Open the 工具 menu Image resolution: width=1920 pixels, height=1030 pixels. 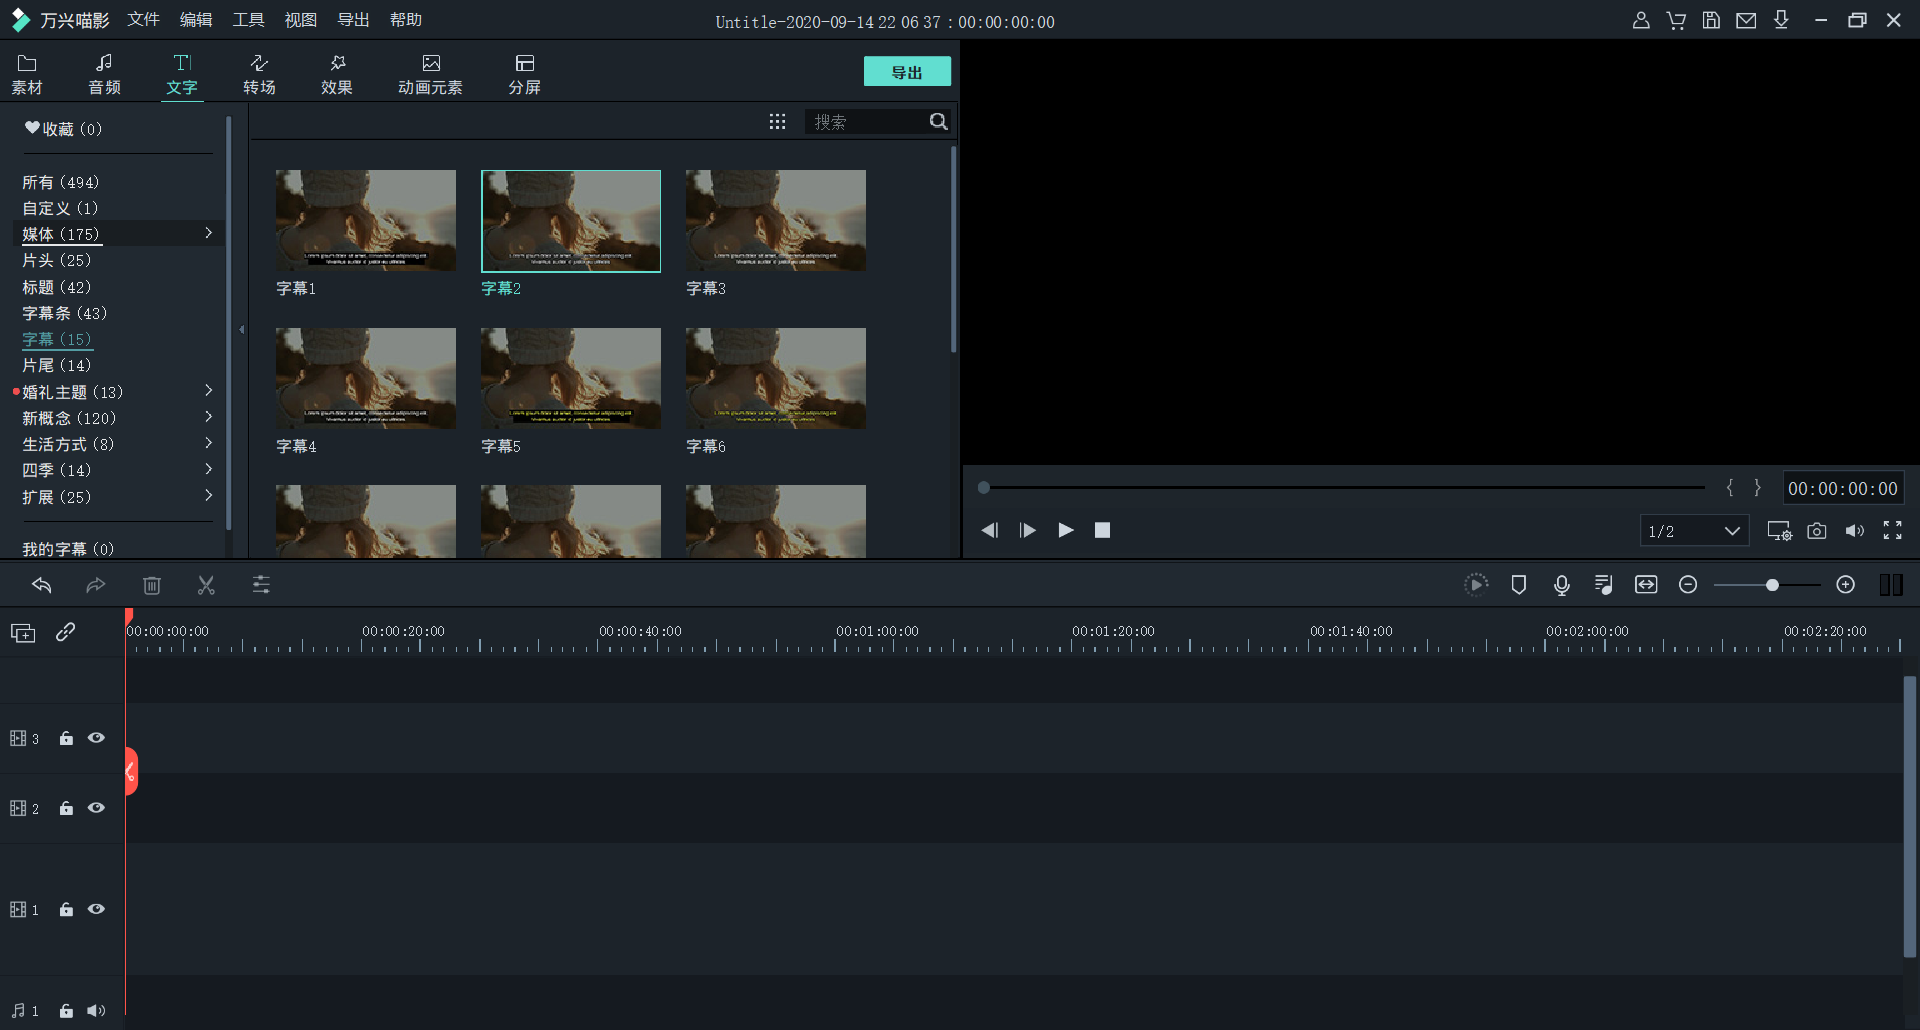pos(248,20)
